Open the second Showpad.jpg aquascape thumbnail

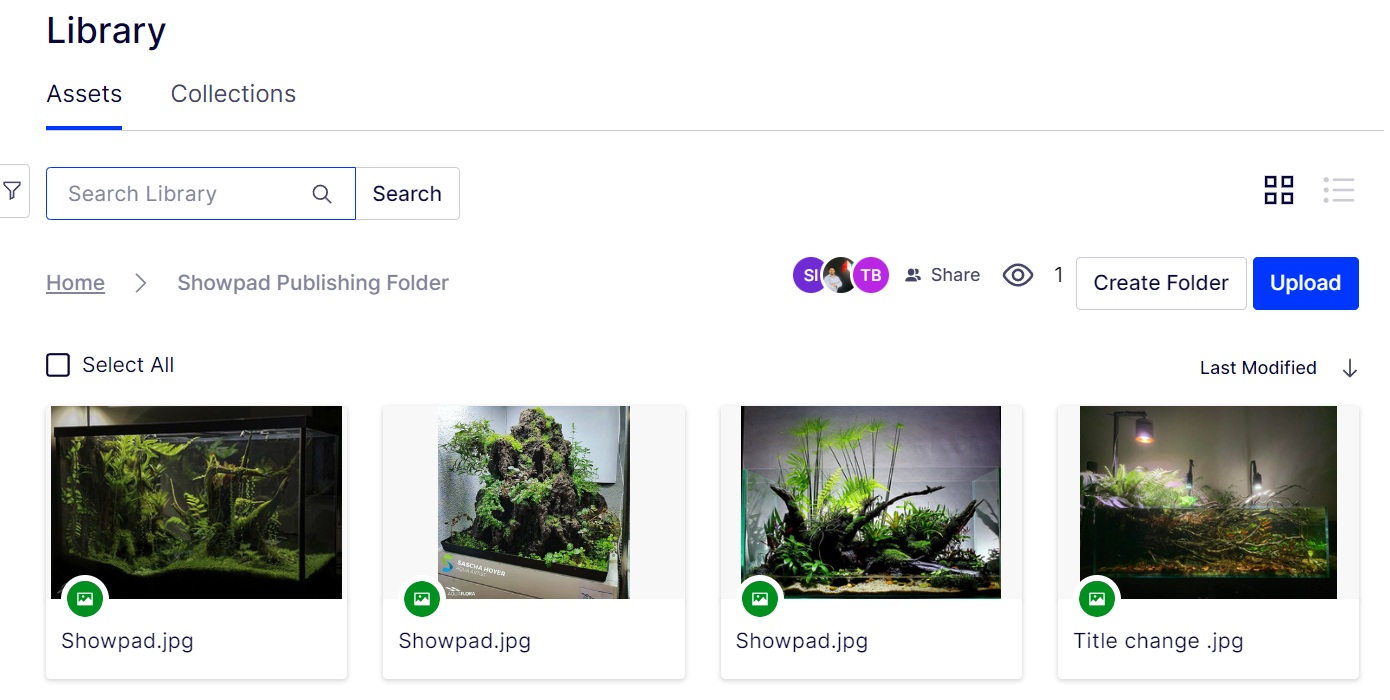533,502
